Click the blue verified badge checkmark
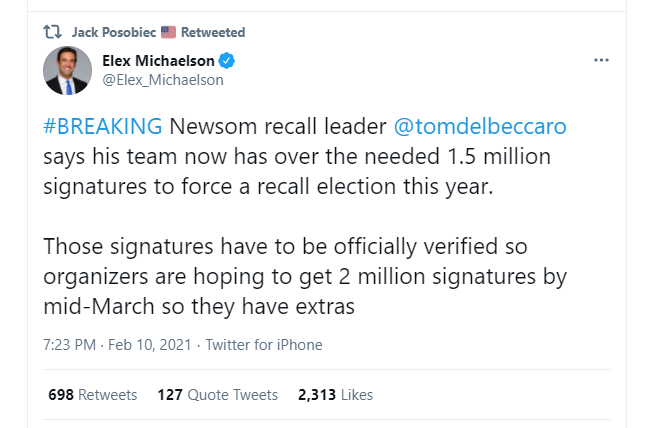The image size is (645, 428). point(226,60)
